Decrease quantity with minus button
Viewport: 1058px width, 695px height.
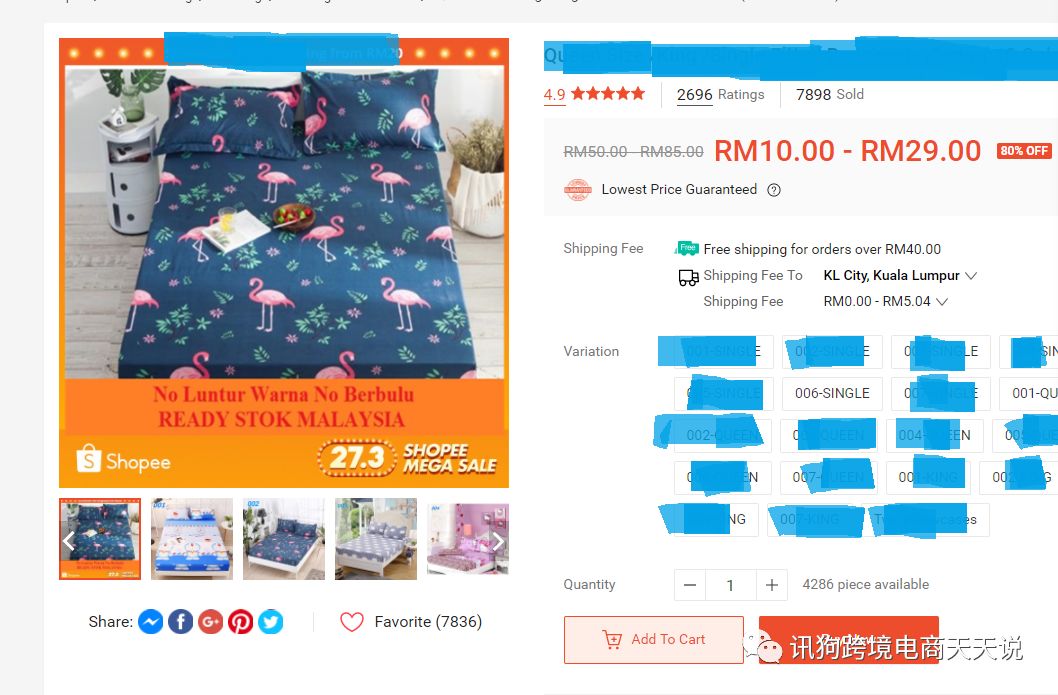pos(690,585)
